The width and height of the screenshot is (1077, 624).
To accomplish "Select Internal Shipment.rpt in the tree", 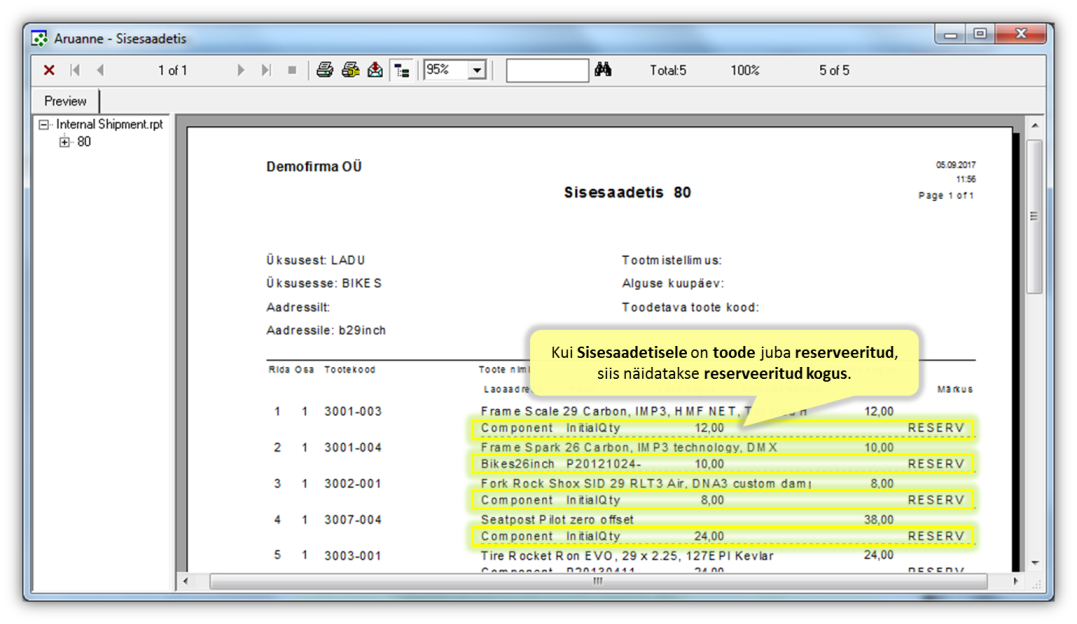I will pos(109,124).
